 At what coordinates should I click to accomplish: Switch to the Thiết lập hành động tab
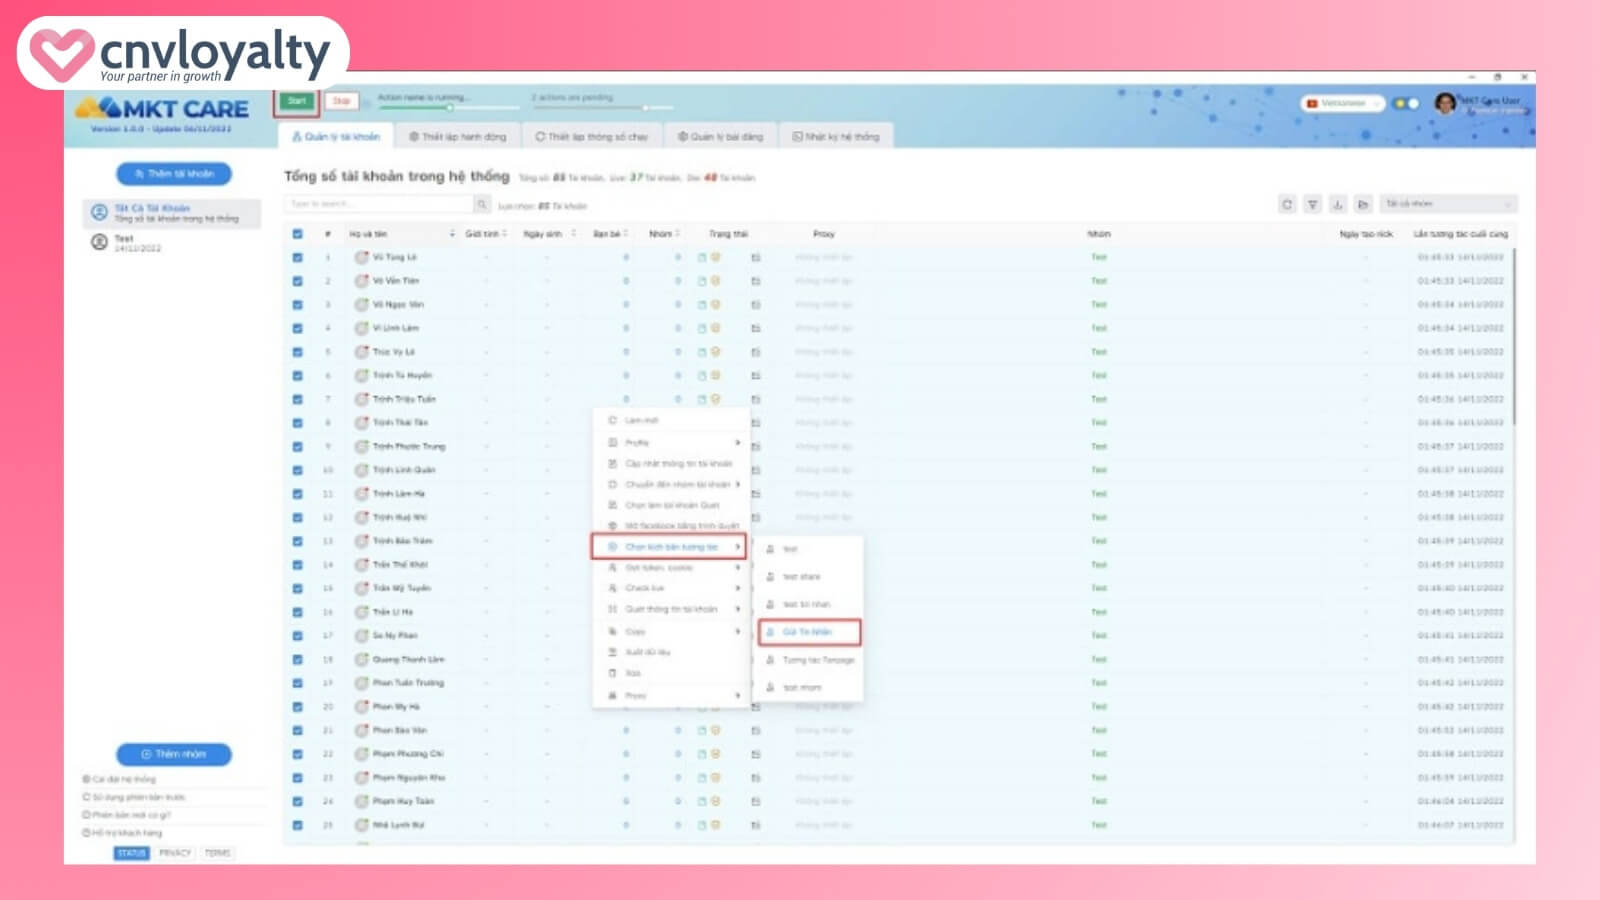click(x=457, y=136)
